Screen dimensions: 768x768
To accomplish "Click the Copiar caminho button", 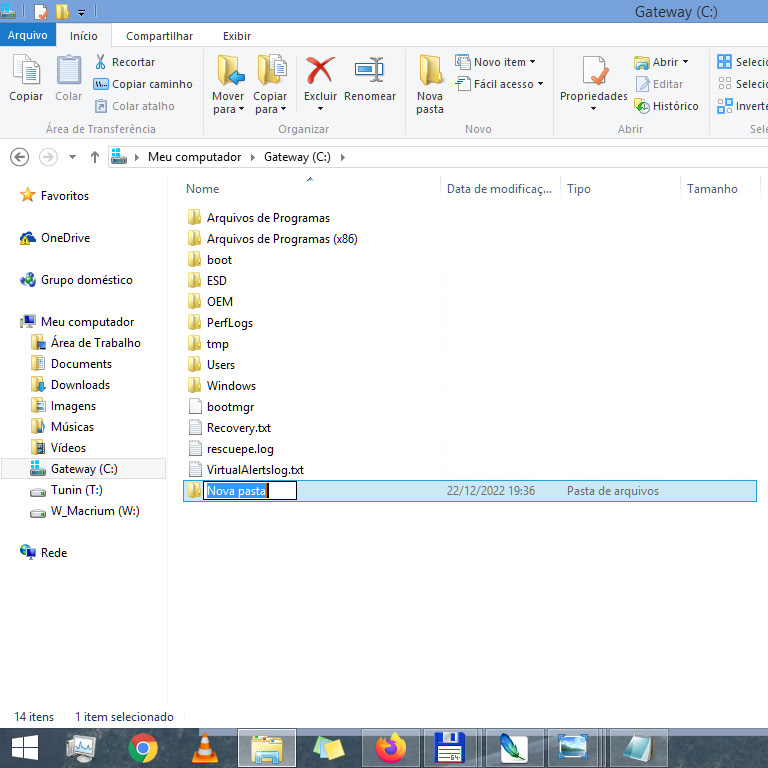I will pyautogui.click(x=143, y=84).
